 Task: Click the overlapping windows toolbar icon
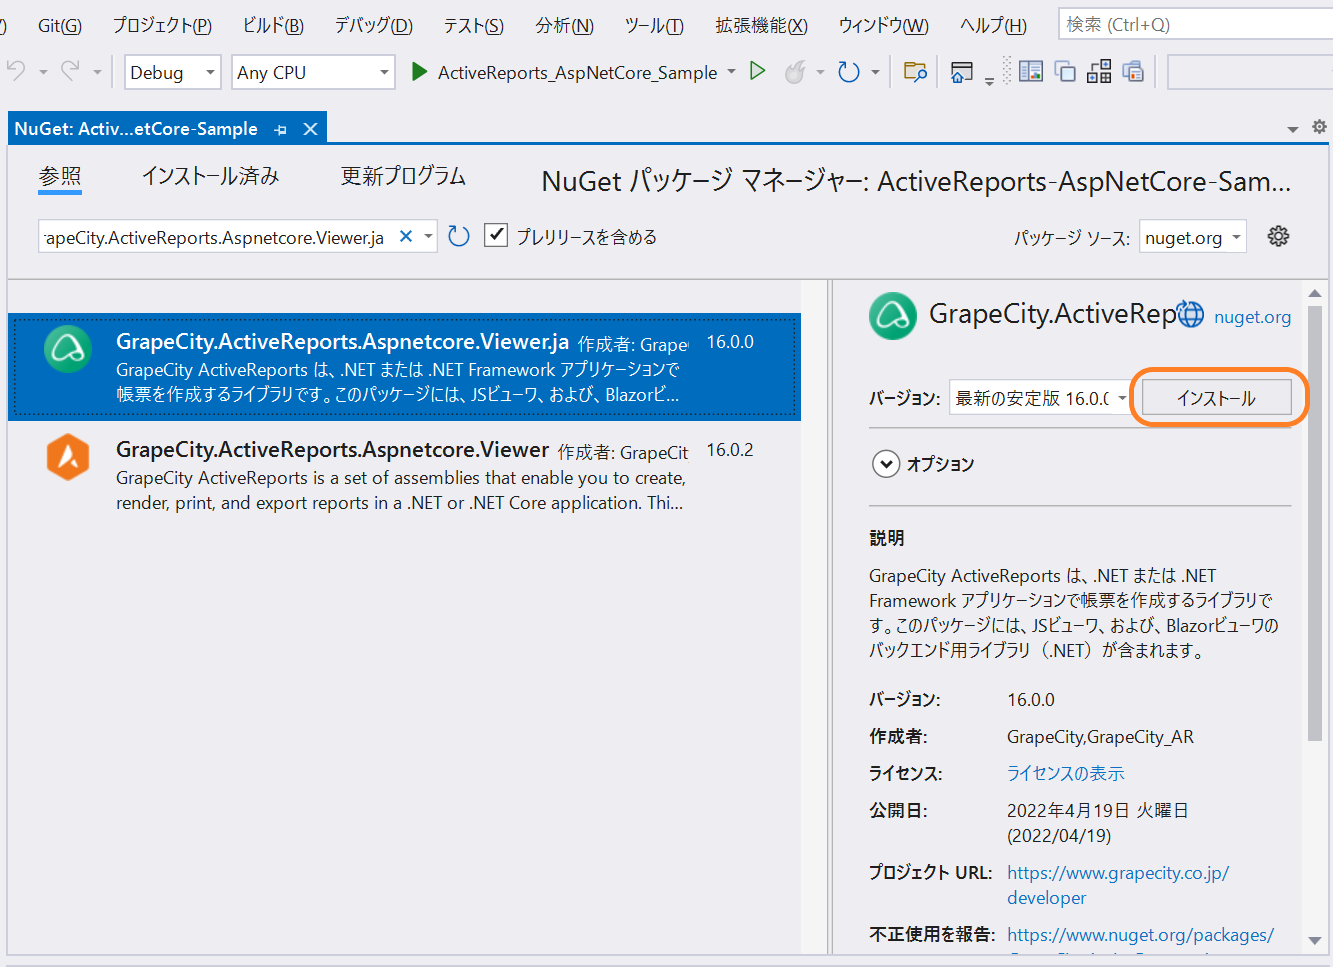(x=1066, y=72)
